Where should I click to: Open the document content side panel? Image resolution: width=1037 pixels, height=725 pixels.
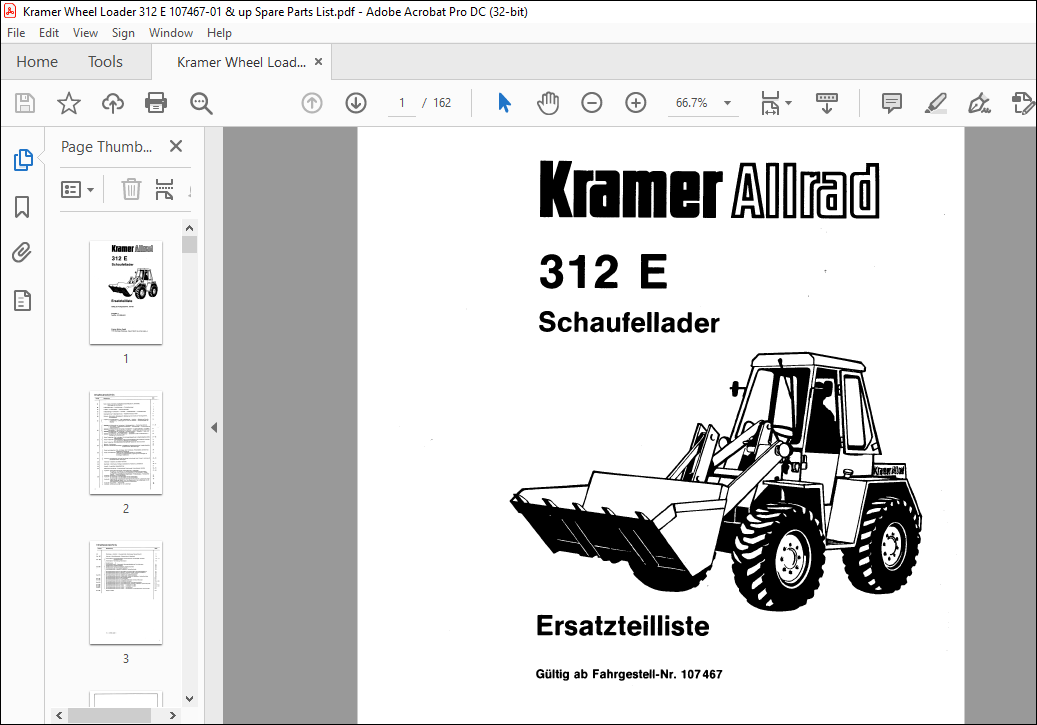pos(22,301)
